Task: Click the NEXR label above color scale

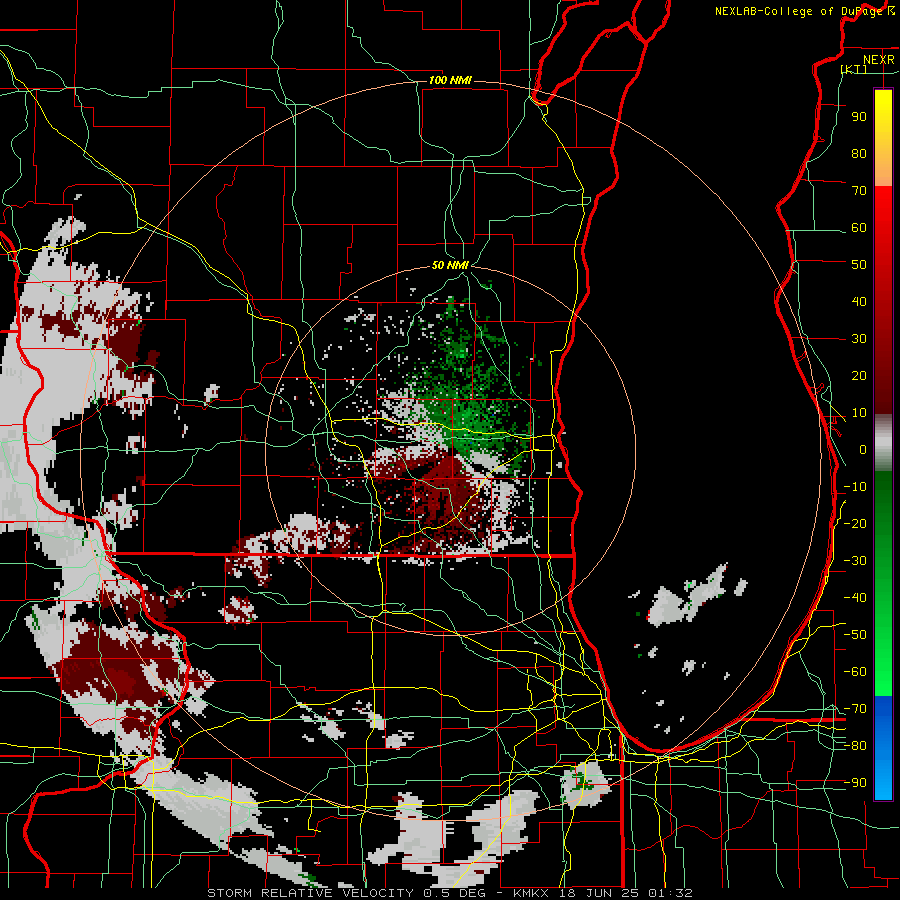Action: [x=879, y=60]
